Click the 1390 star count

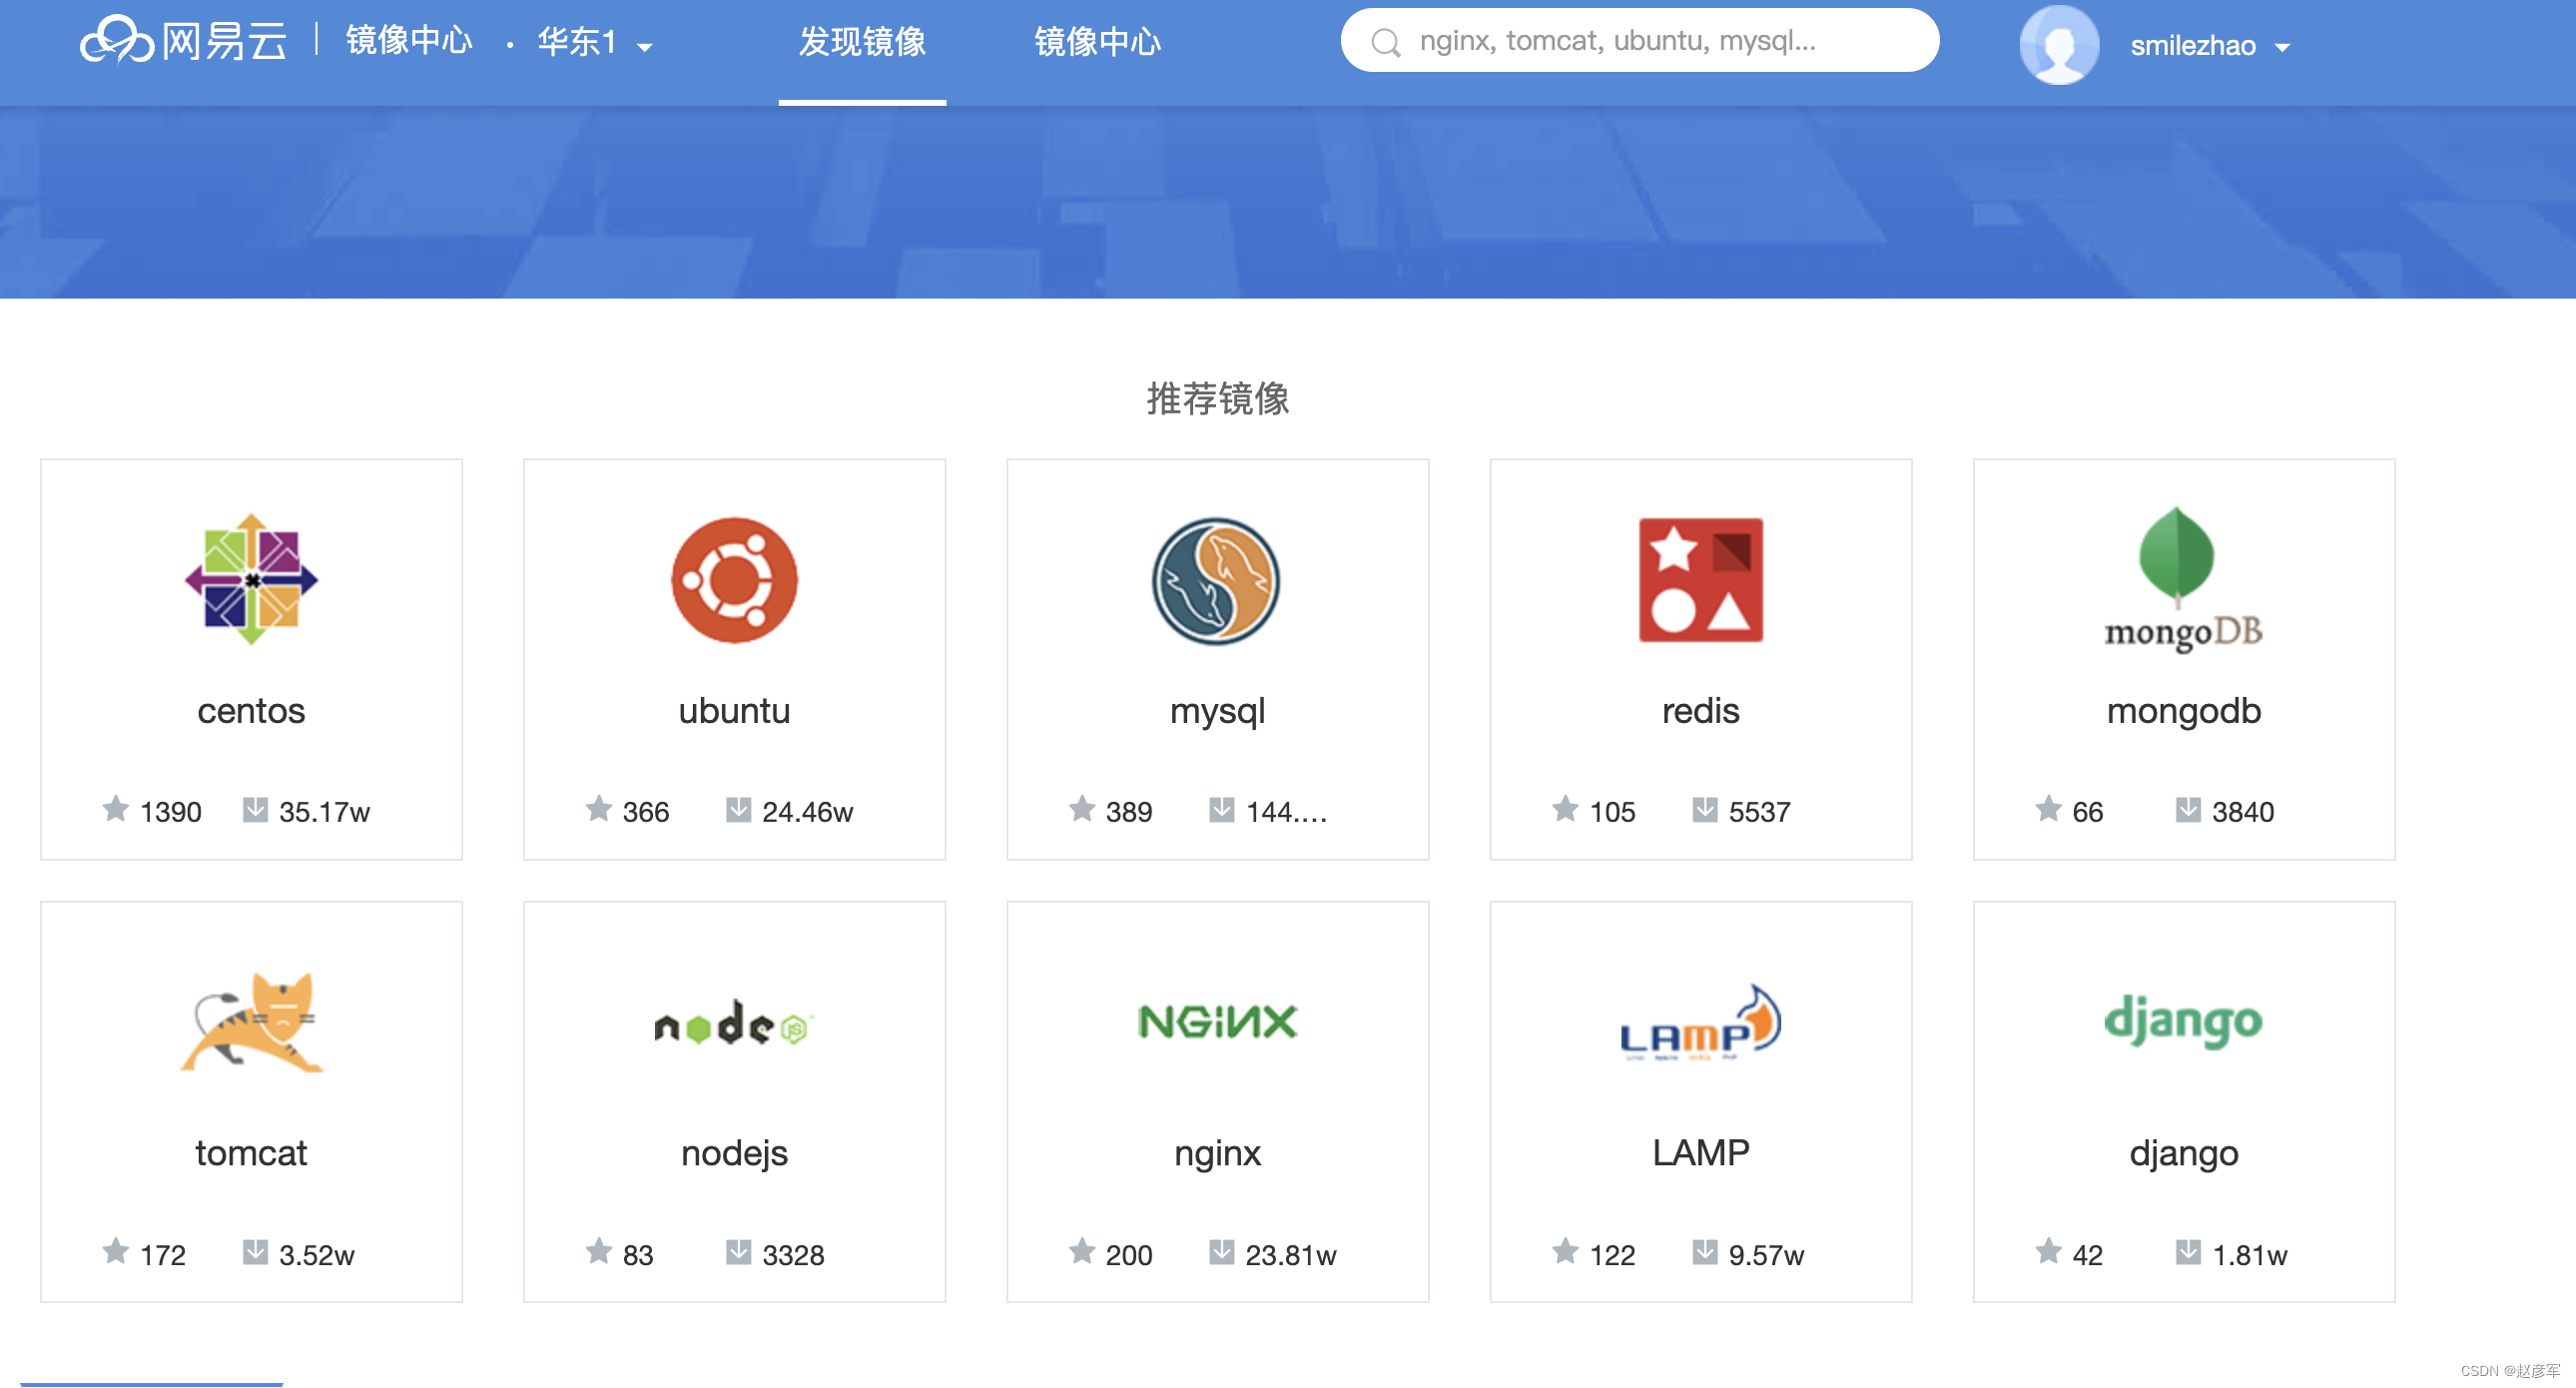(170, 812)
